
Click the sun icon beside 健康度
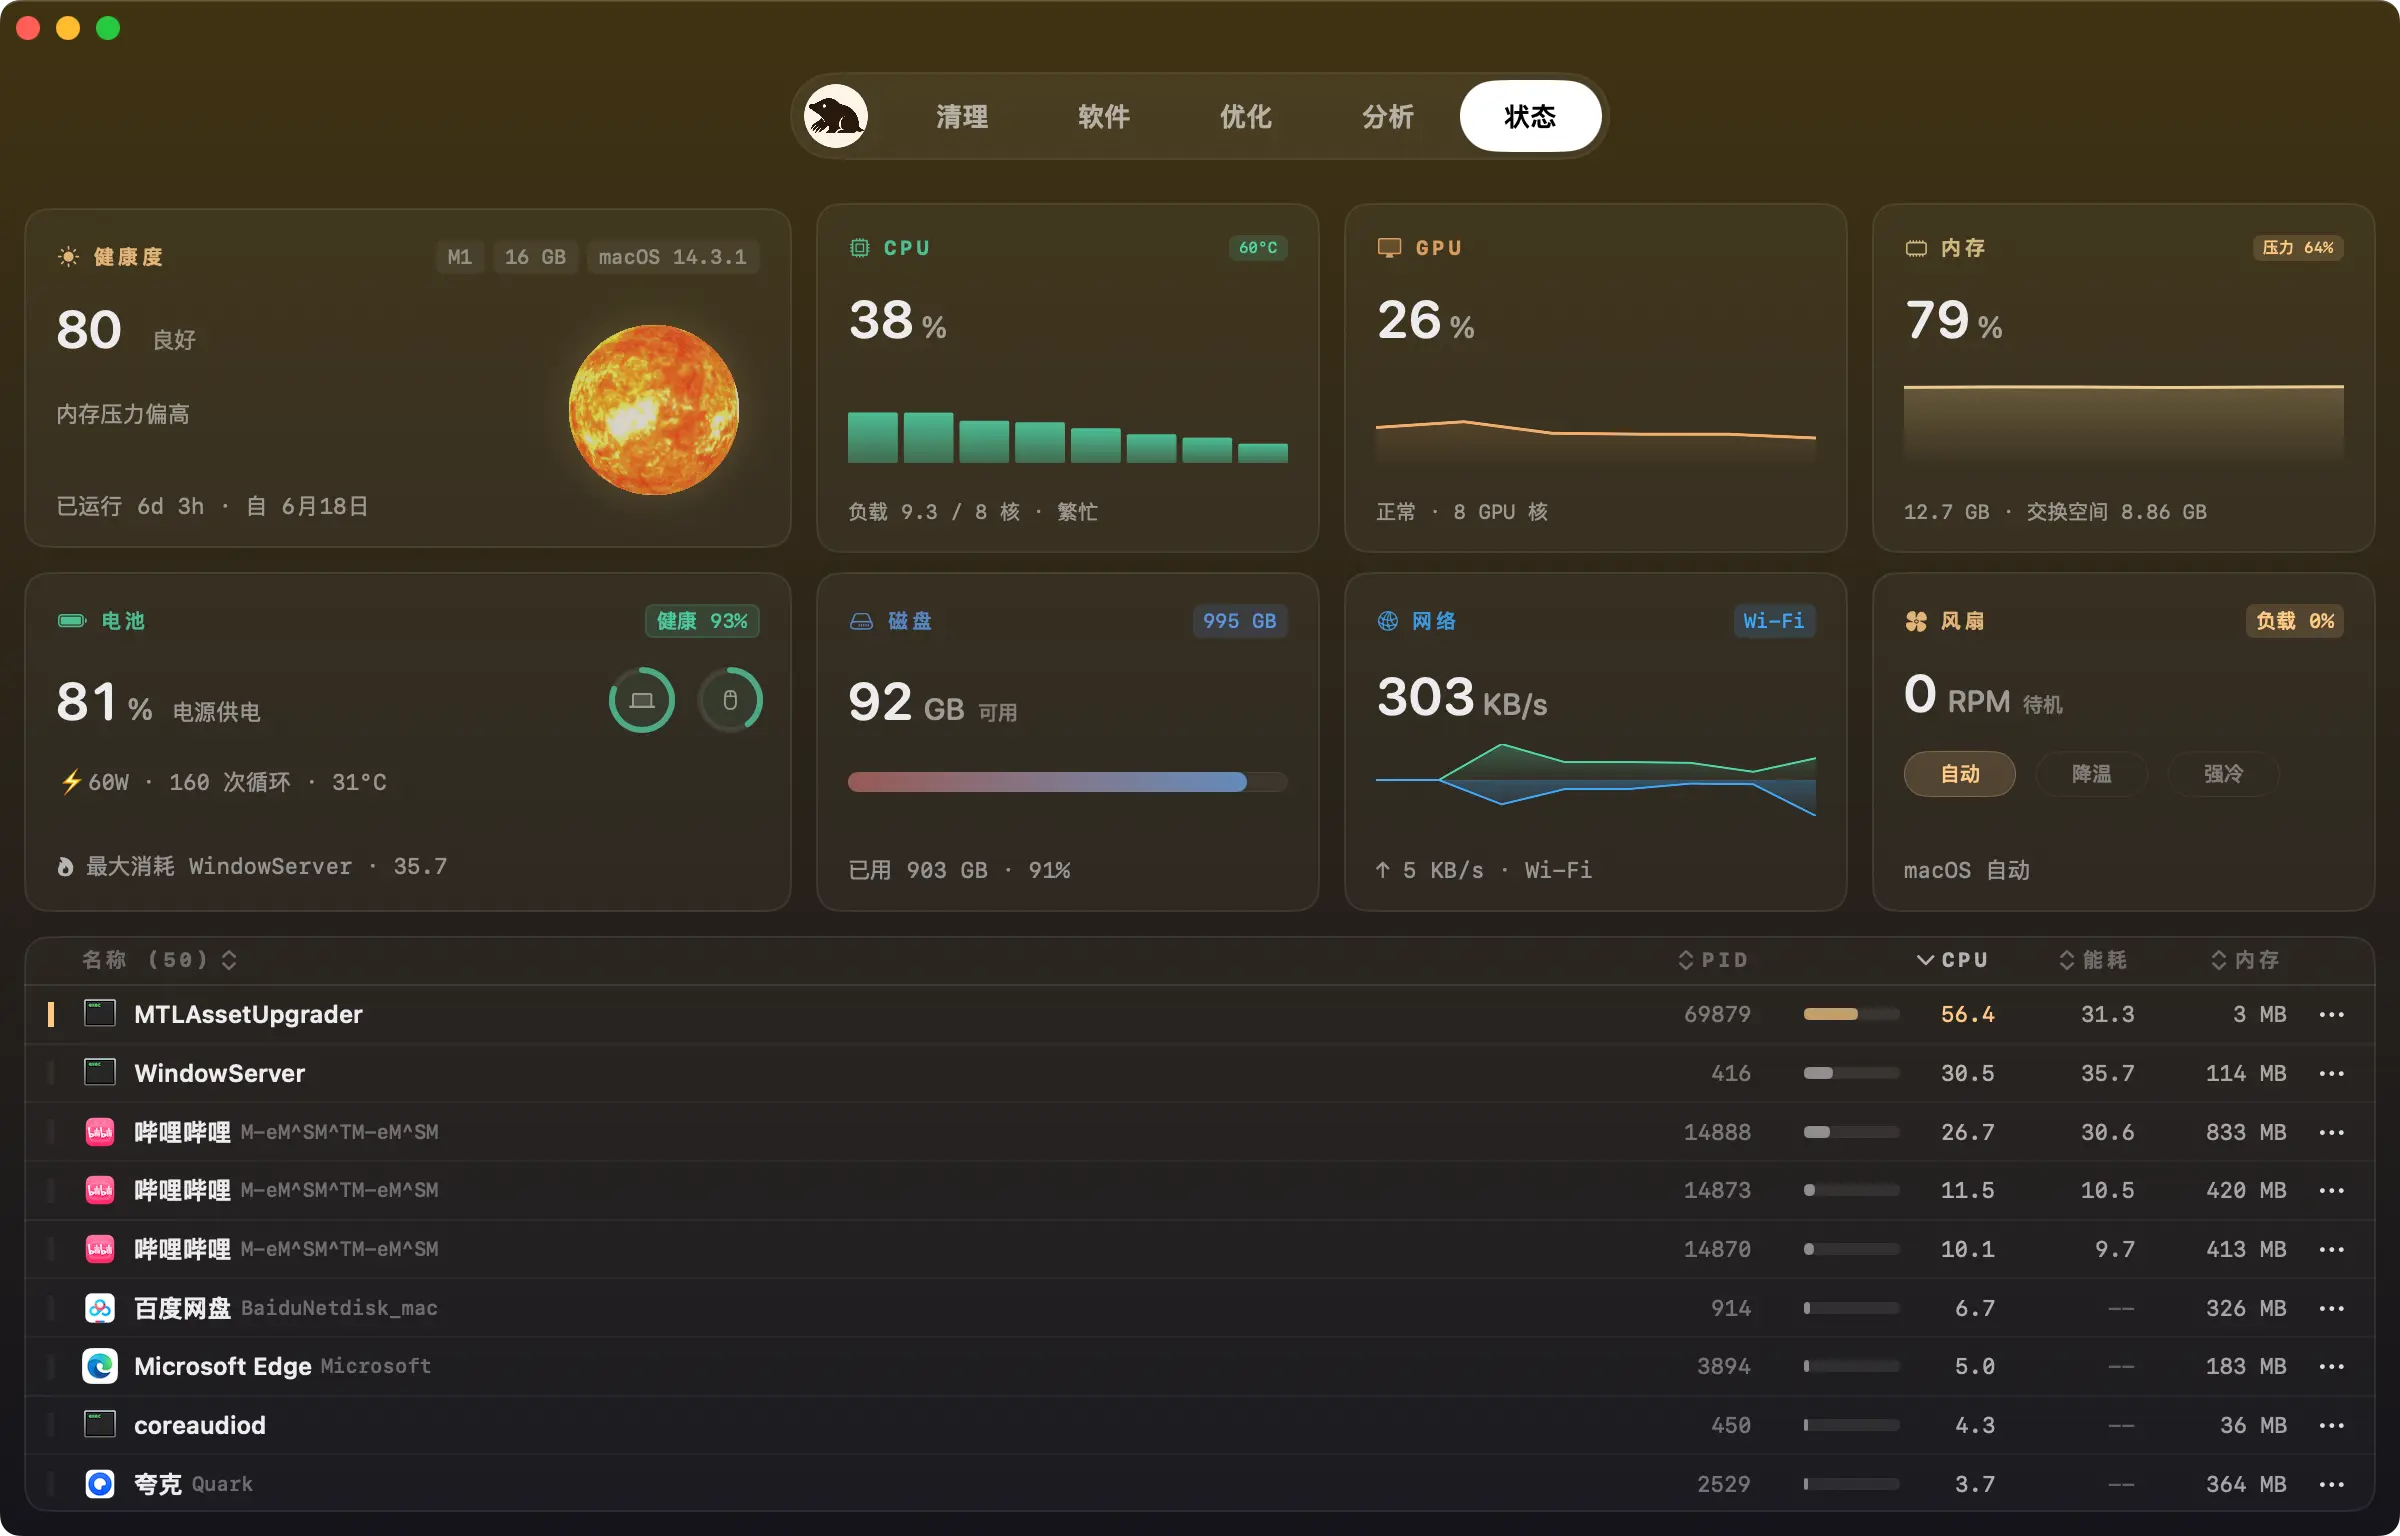[68, 257]
